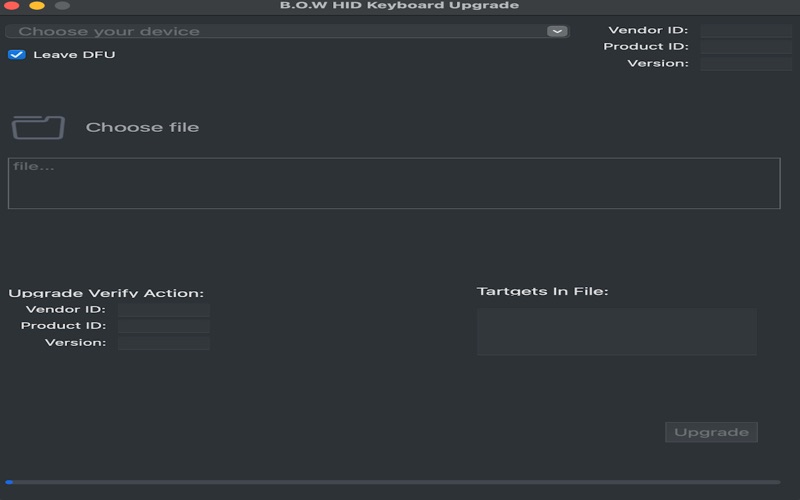
Task: Click the folder icon to browse files
Action: (38, 127)
